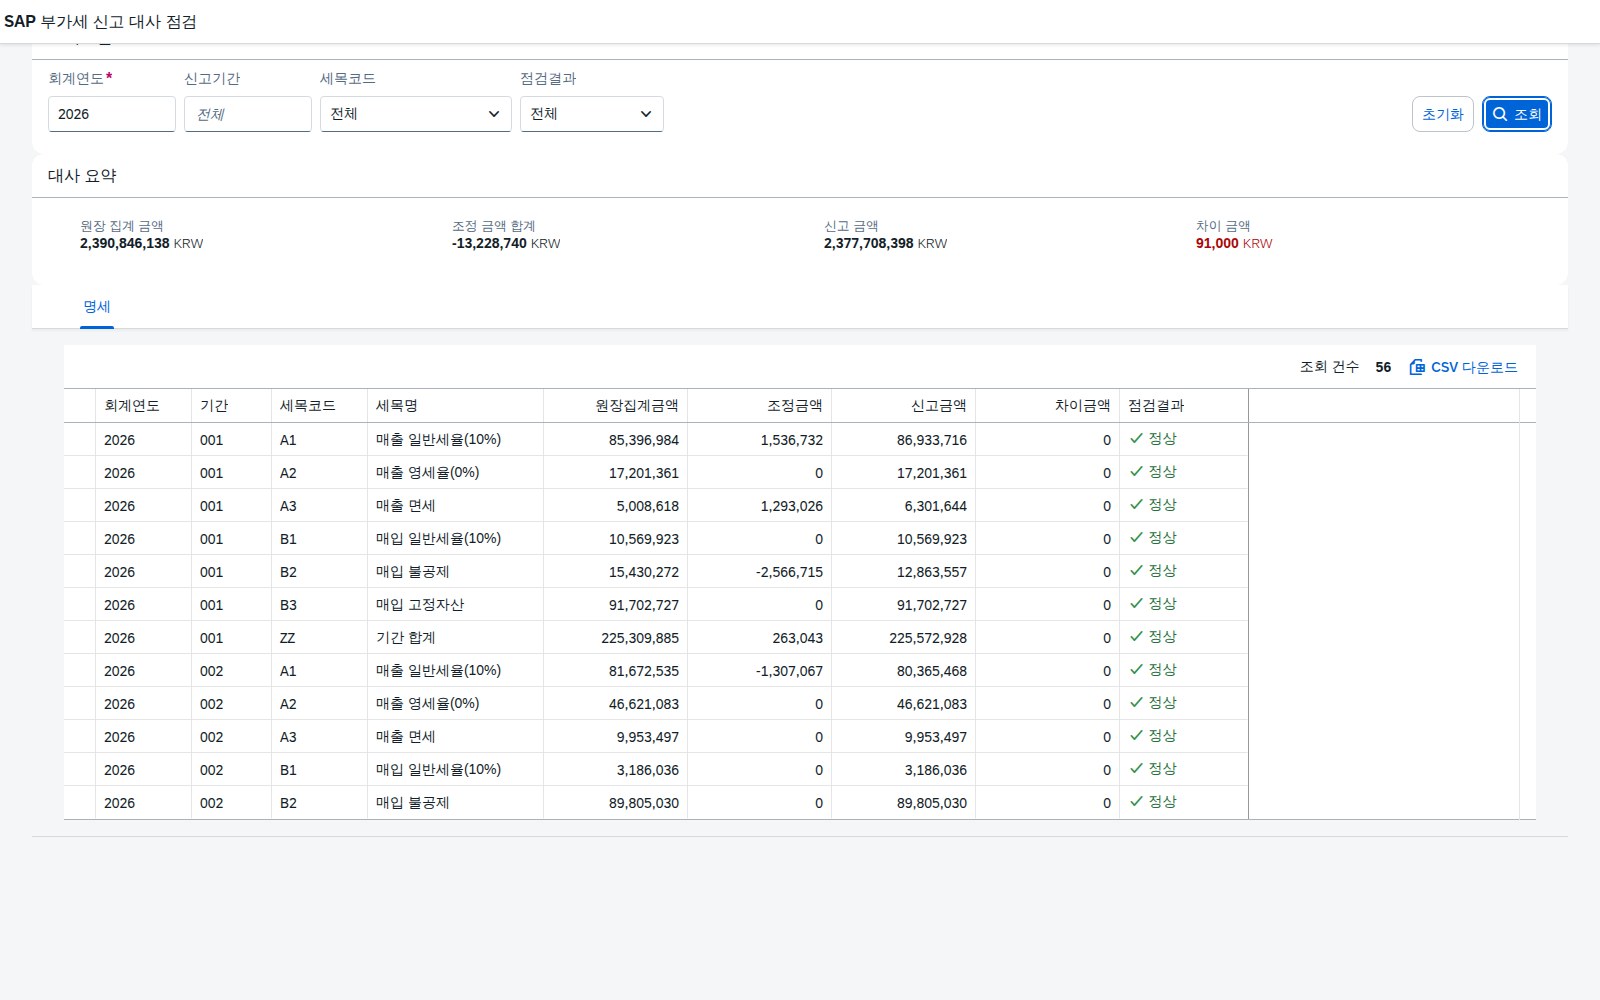Select row selector for 기간 합계 ZZ row
The height and width of the screenshot is (1000, 1600).
pyautogui.click(x=80, y=637)
